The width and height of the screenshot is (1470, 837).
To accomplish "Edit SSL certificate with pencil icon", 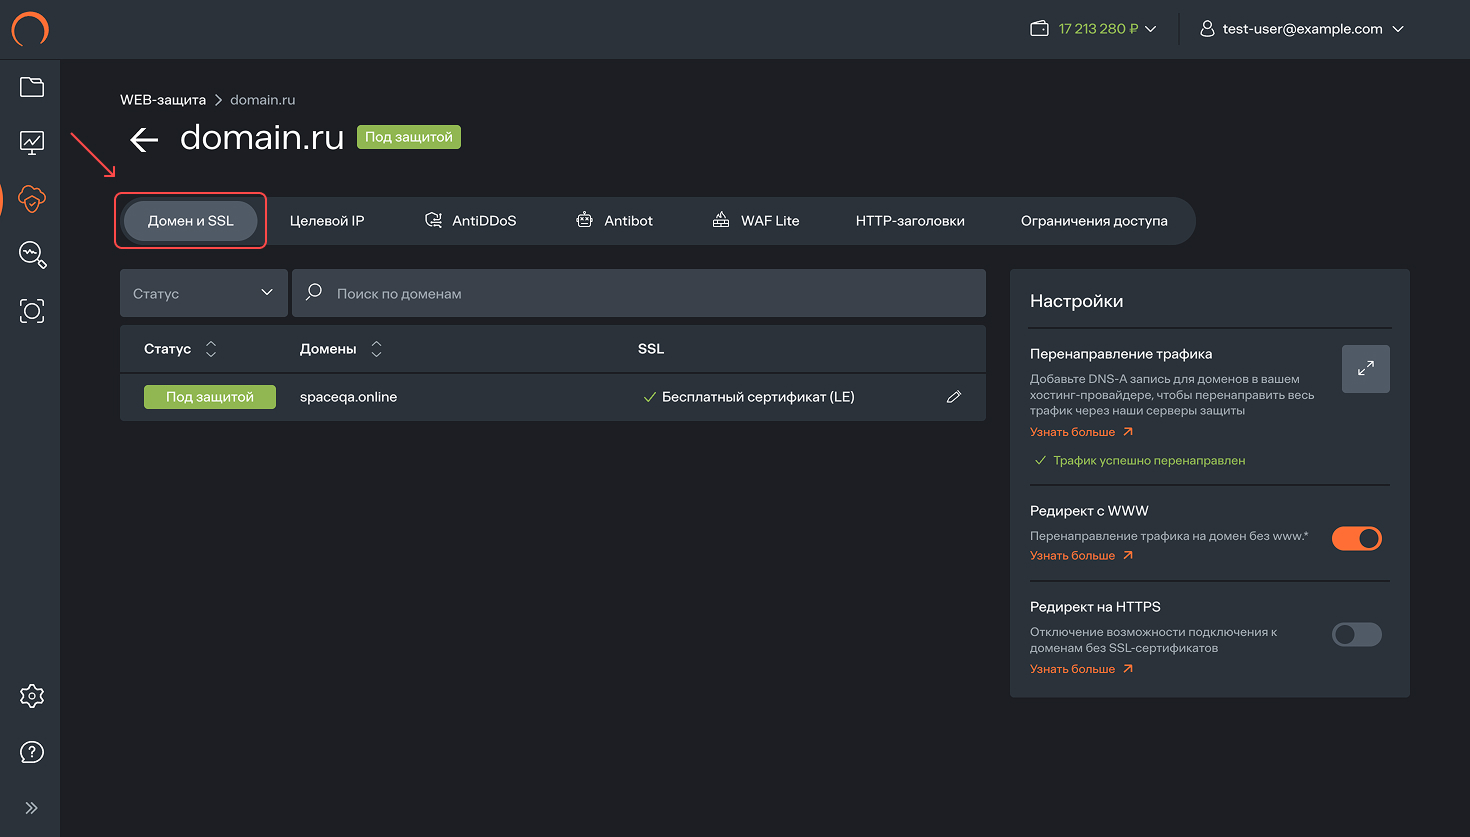I will click(954, 397).
